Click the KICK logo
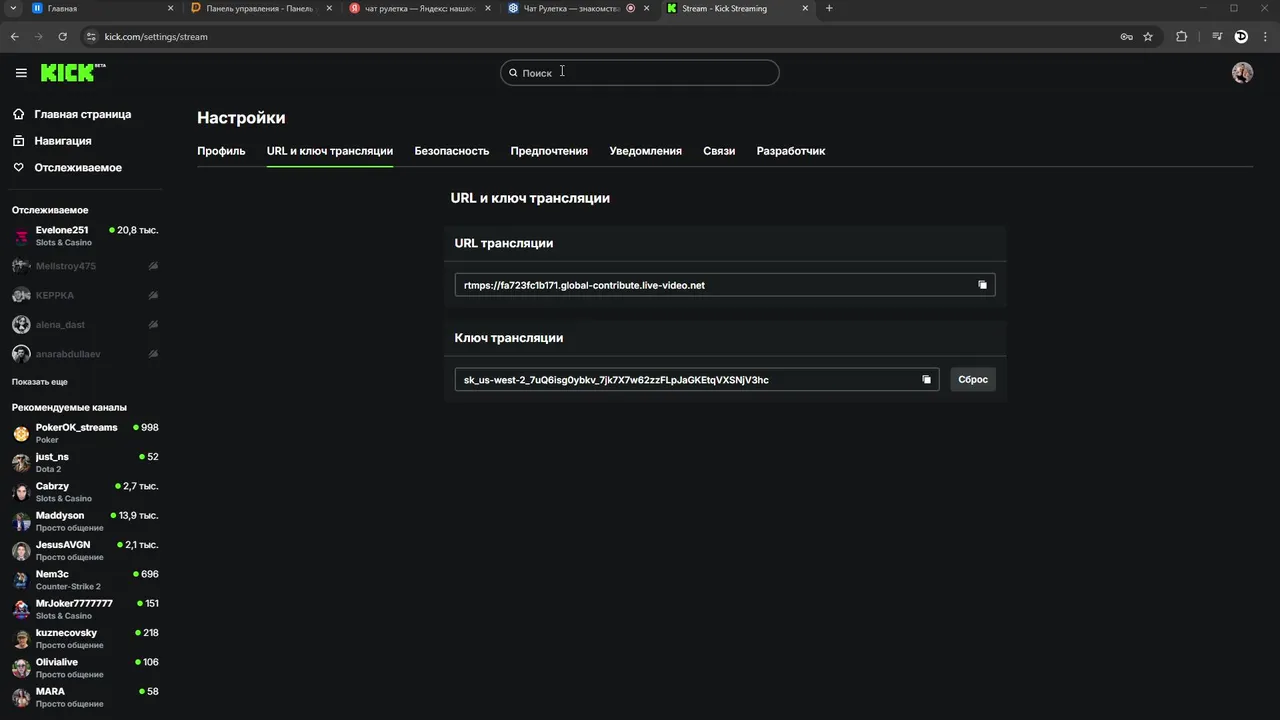This screenshot has height=720, width=1280. [72, 73]
